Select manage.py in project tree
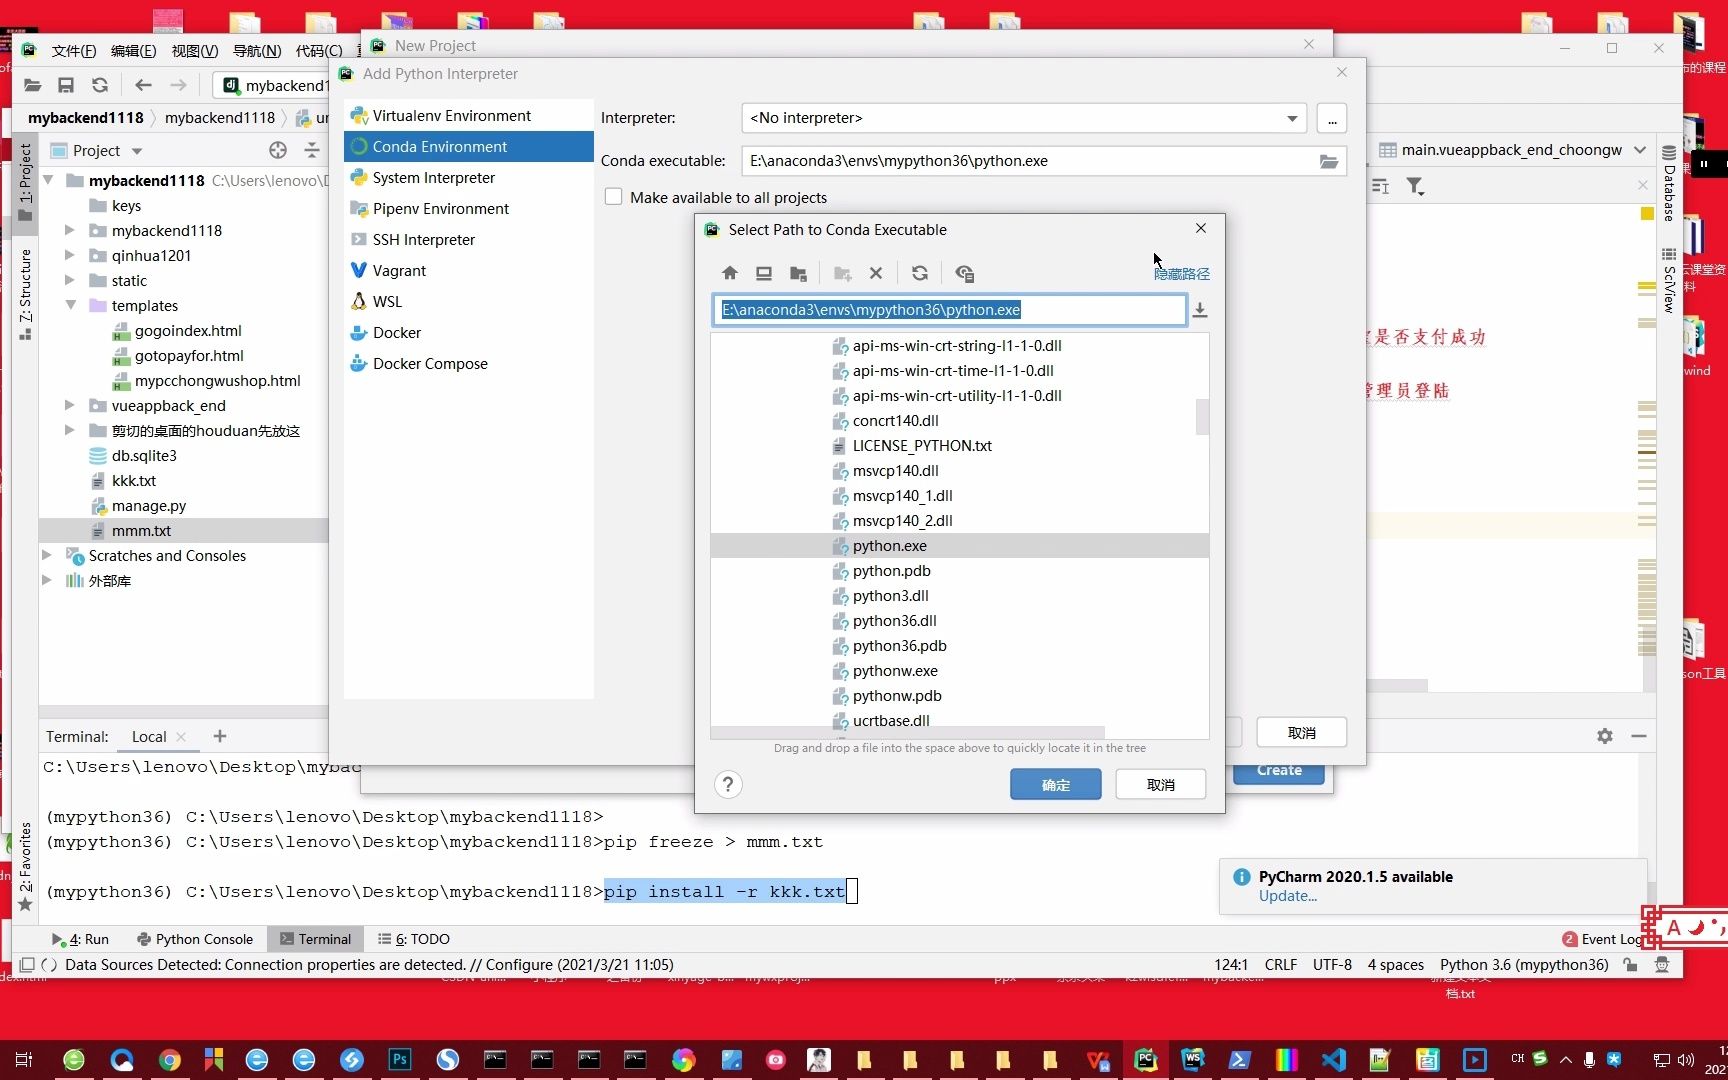Screen dimensions: 1728x1080 148,505
